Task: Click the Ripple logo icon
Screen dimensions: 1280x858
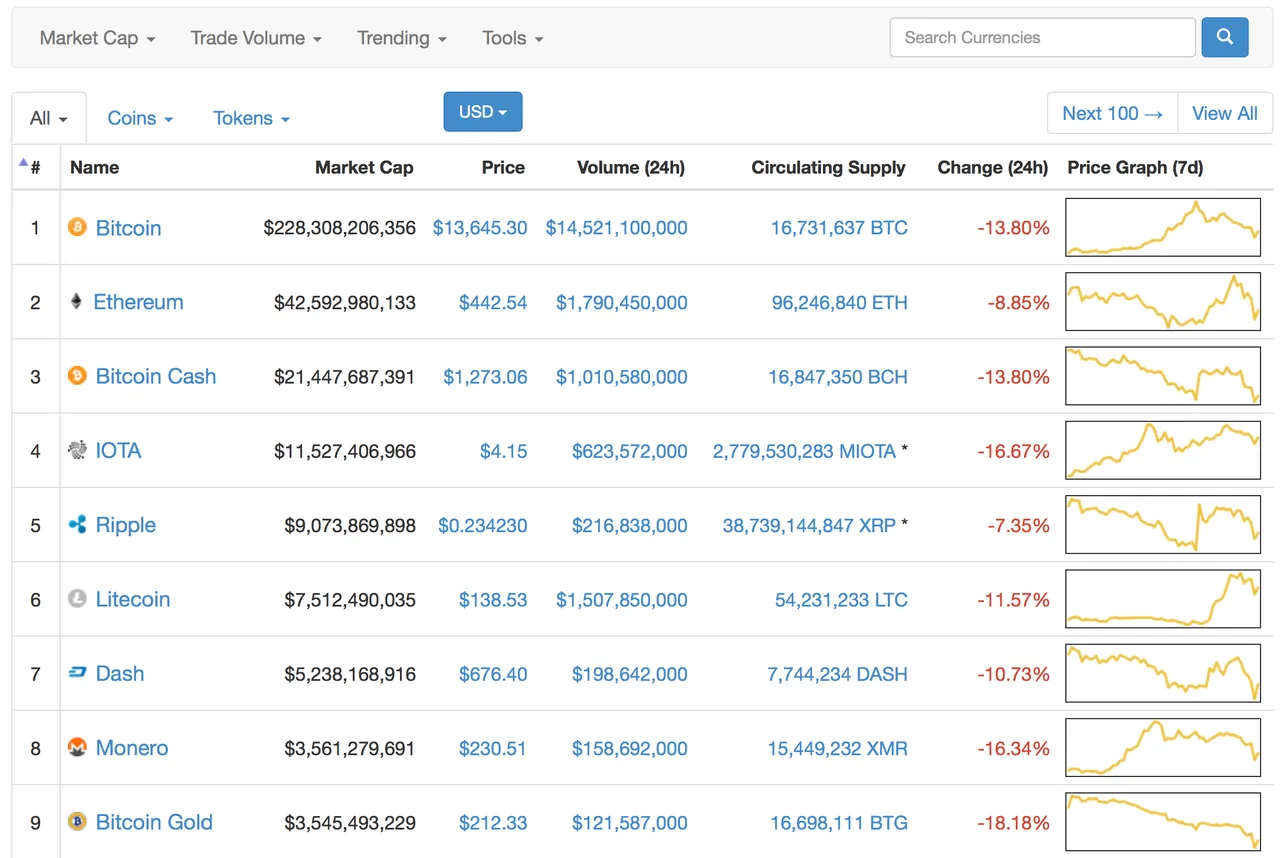Action: pos(77,524)
